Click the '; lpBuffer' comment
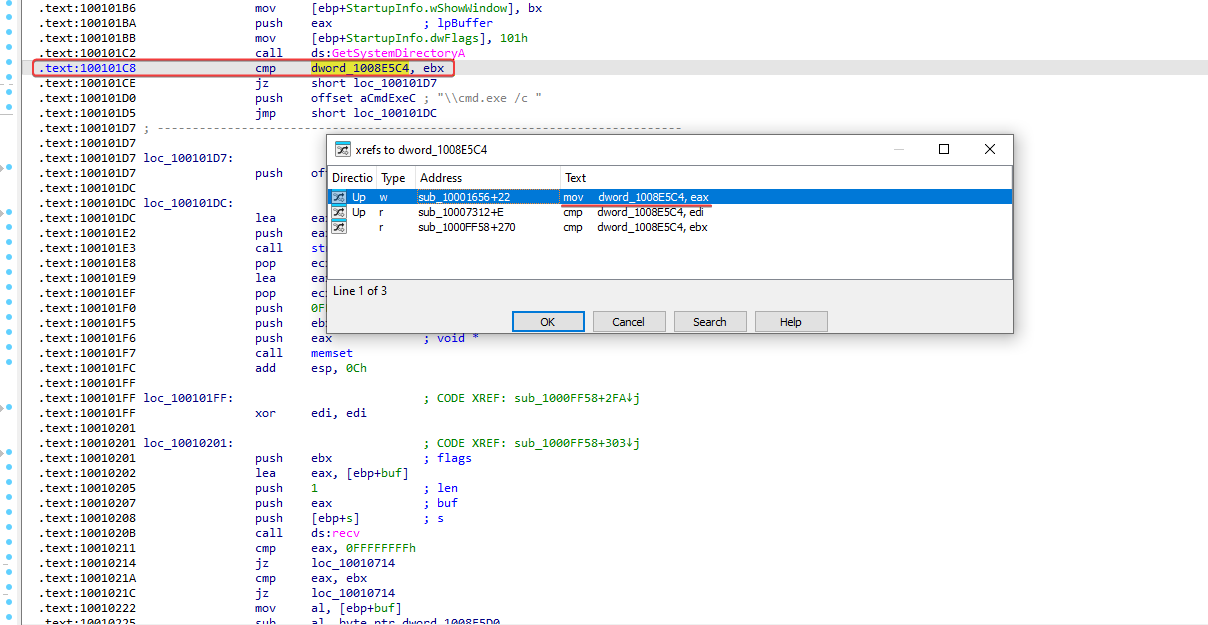Viewport: 1208px width, 625px height. pos(458,23)
